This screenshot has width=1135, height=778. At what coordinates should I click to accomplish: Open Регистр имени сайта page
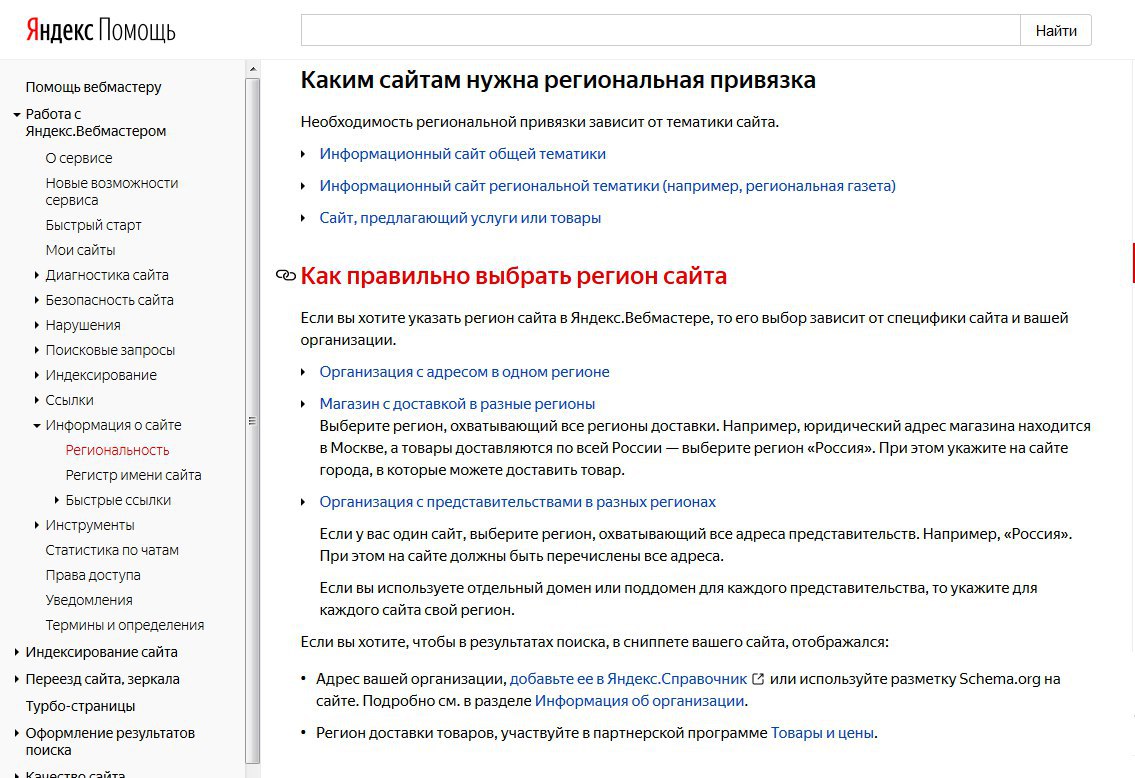coord(133,475)
